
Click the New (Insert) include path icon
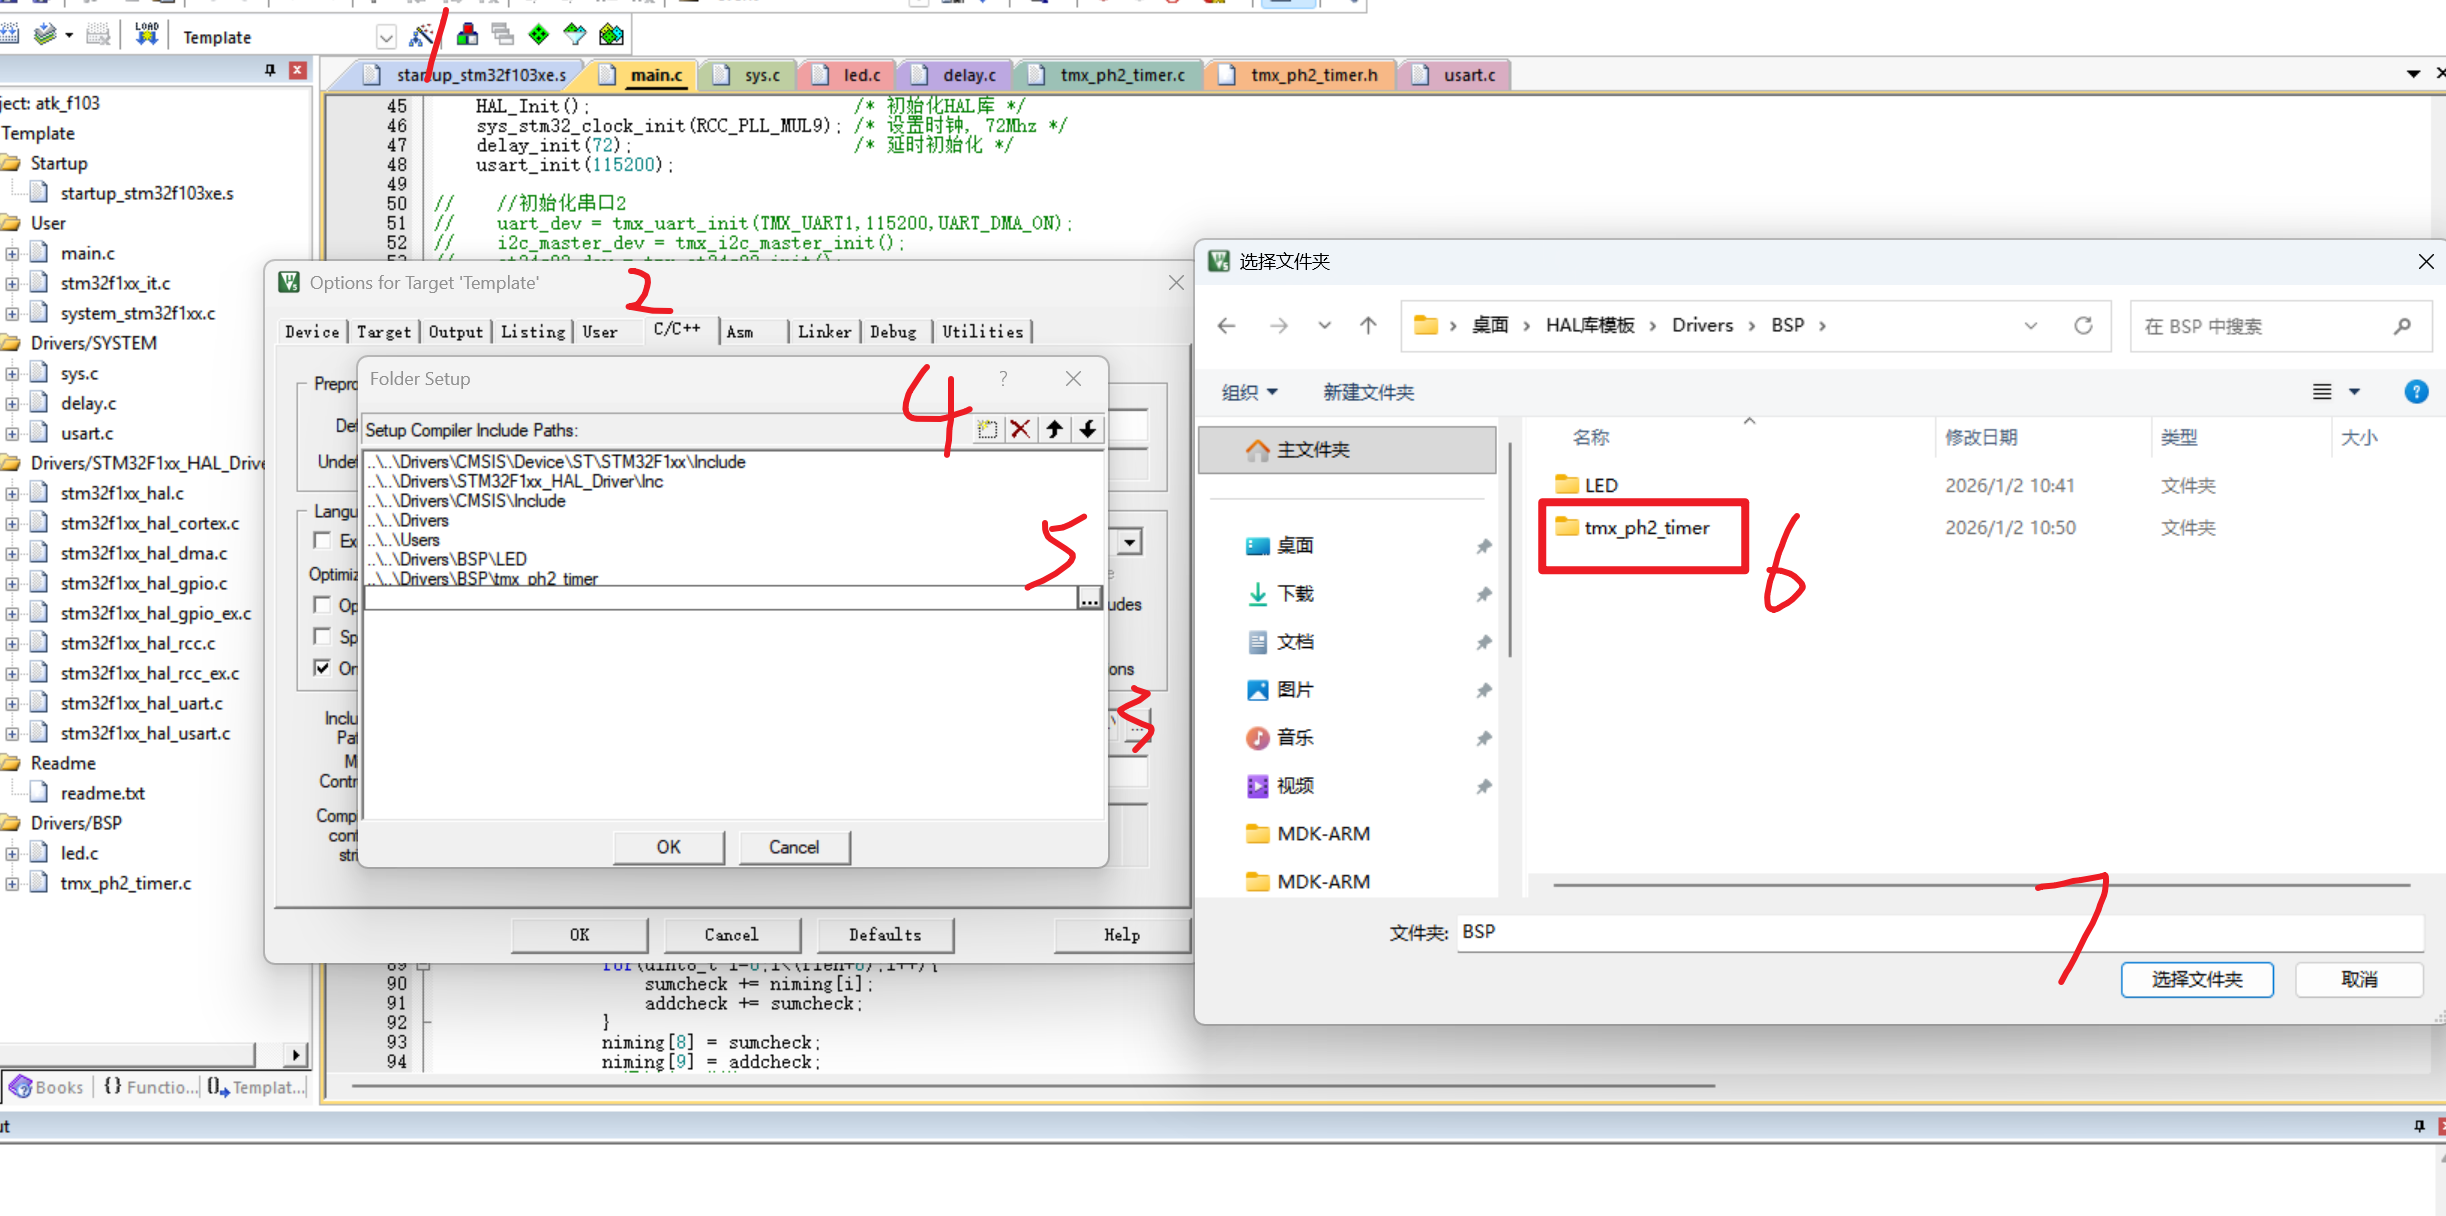pos(987,430)
